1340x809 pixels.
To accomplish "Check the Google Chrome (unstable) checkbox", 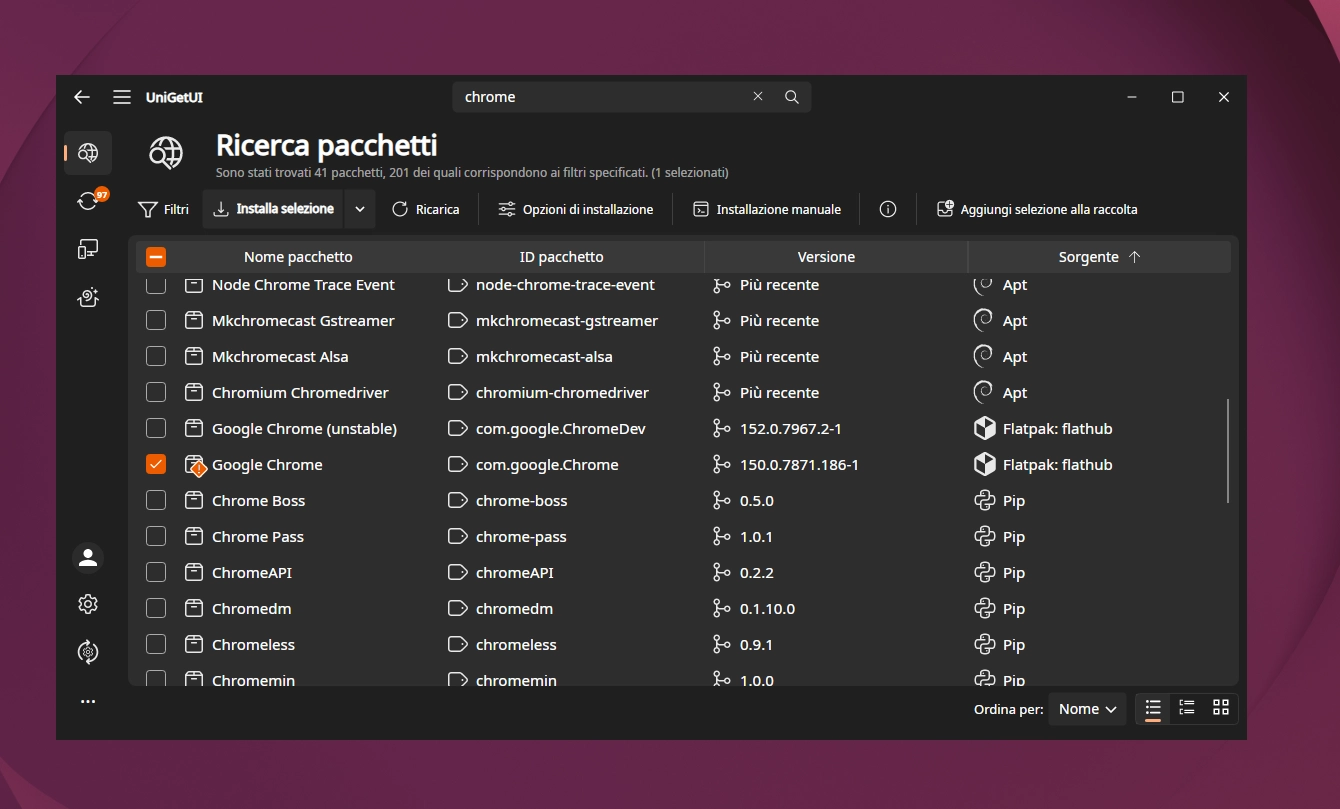I will click(x=156, y=429).
